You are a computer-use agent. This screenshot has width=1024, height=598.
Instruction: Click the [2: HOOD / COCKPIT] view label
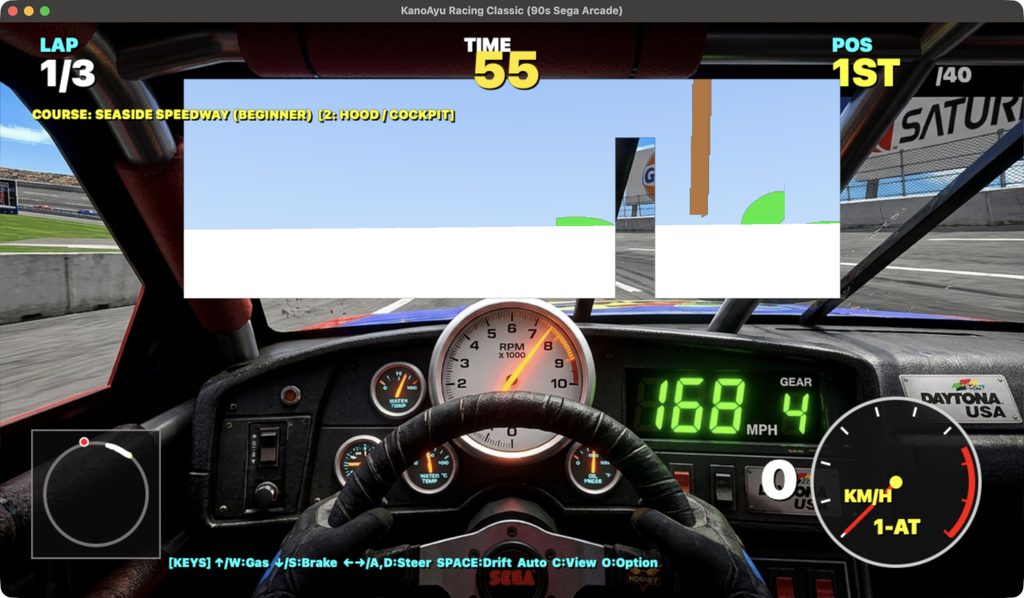pos(387,115)
